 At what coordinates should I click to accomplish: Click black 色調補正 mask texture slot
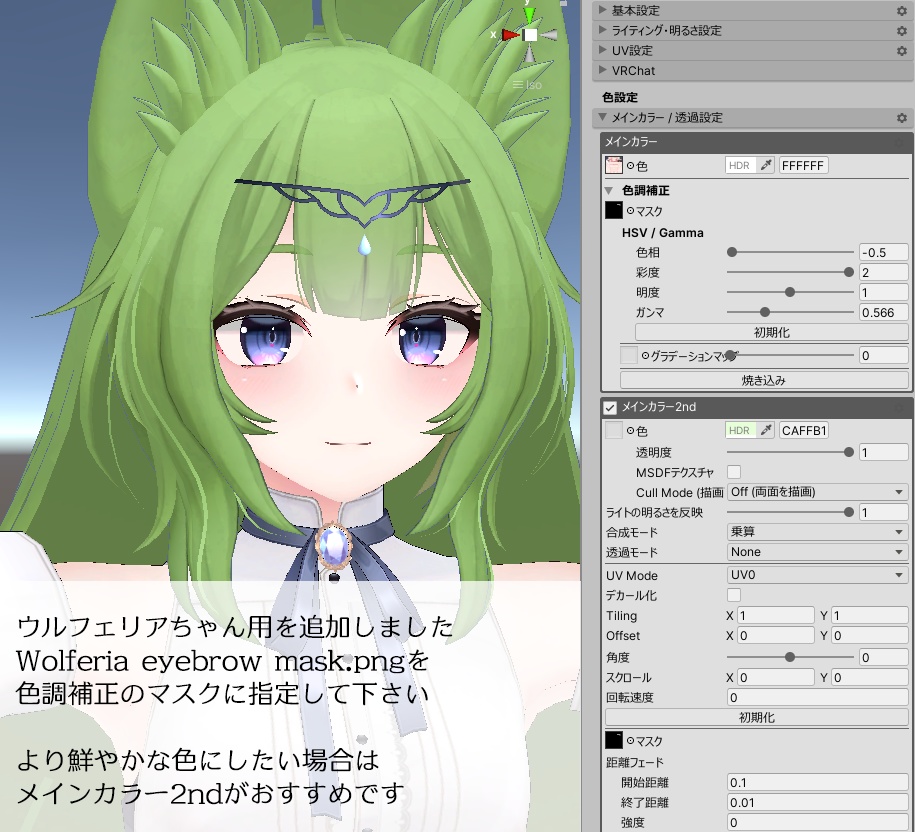click(x=614, y=211)
